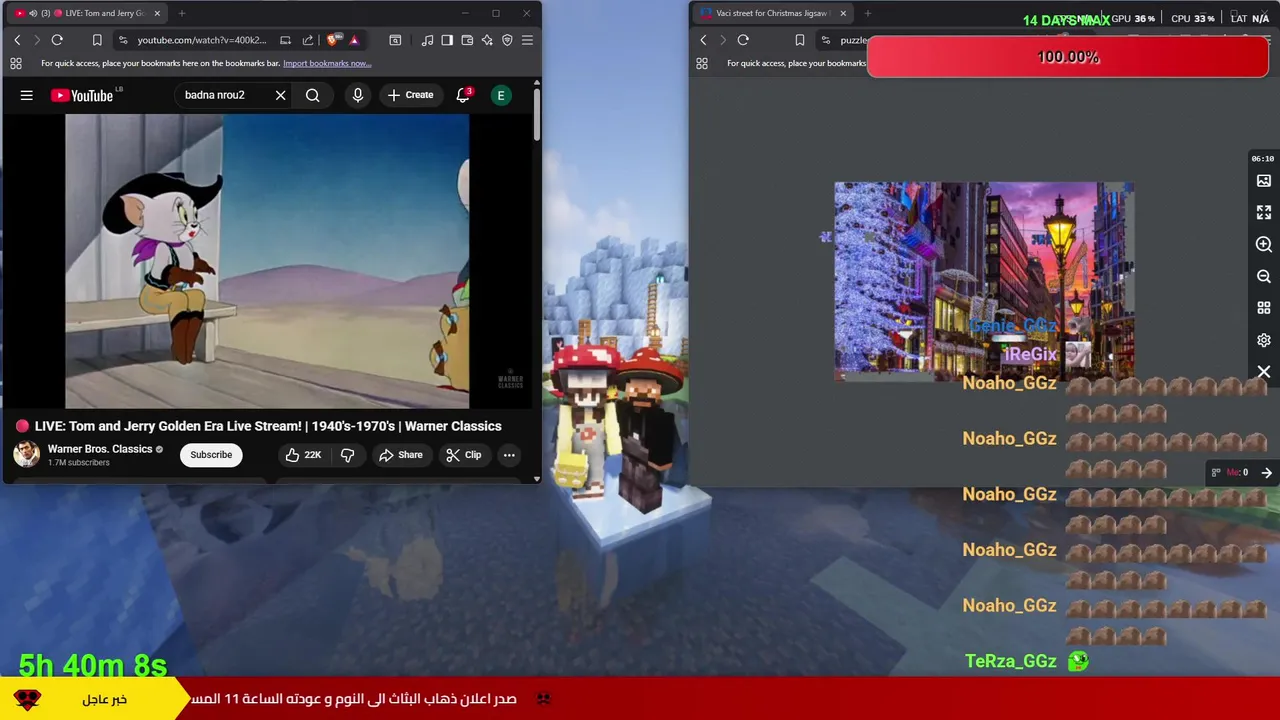The height and width of the screenshot is (720, 1280).
Task: Reload the YouTube page
Action: click(57, 40)
